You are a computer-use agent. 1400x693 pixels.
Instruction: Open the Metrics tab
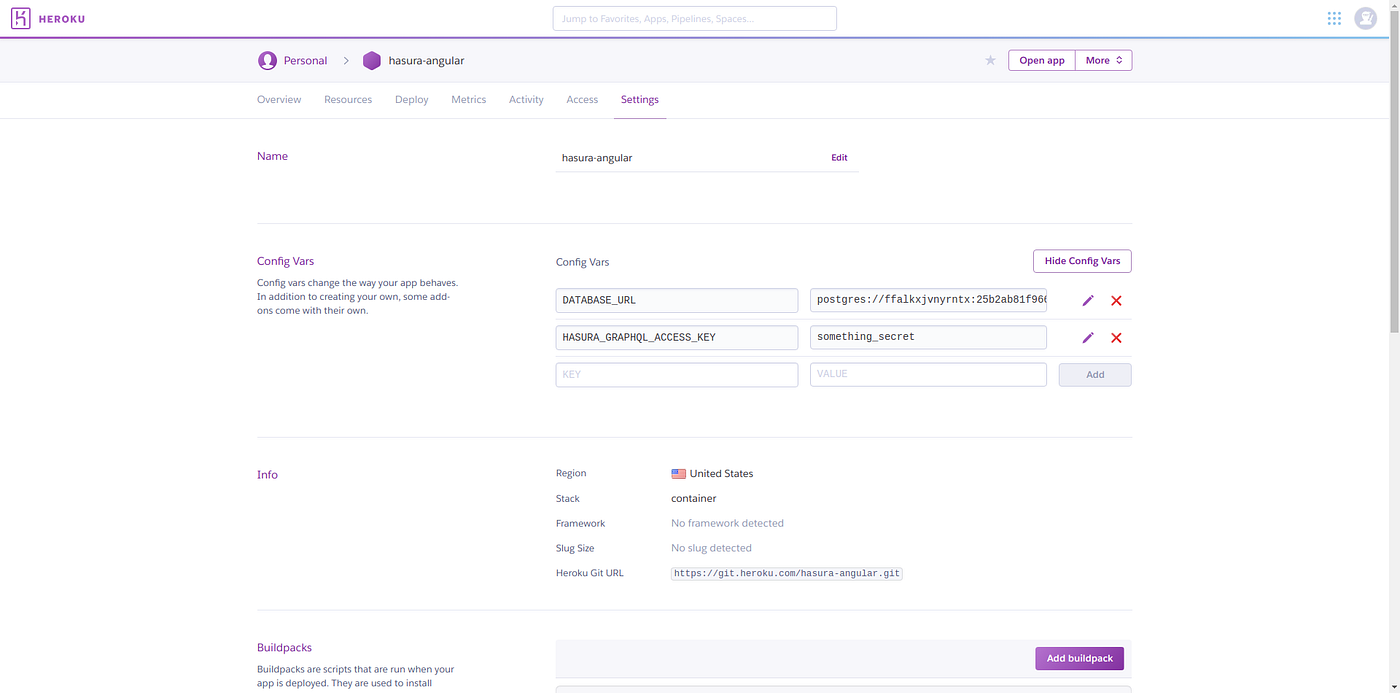[x=468, y=99]
